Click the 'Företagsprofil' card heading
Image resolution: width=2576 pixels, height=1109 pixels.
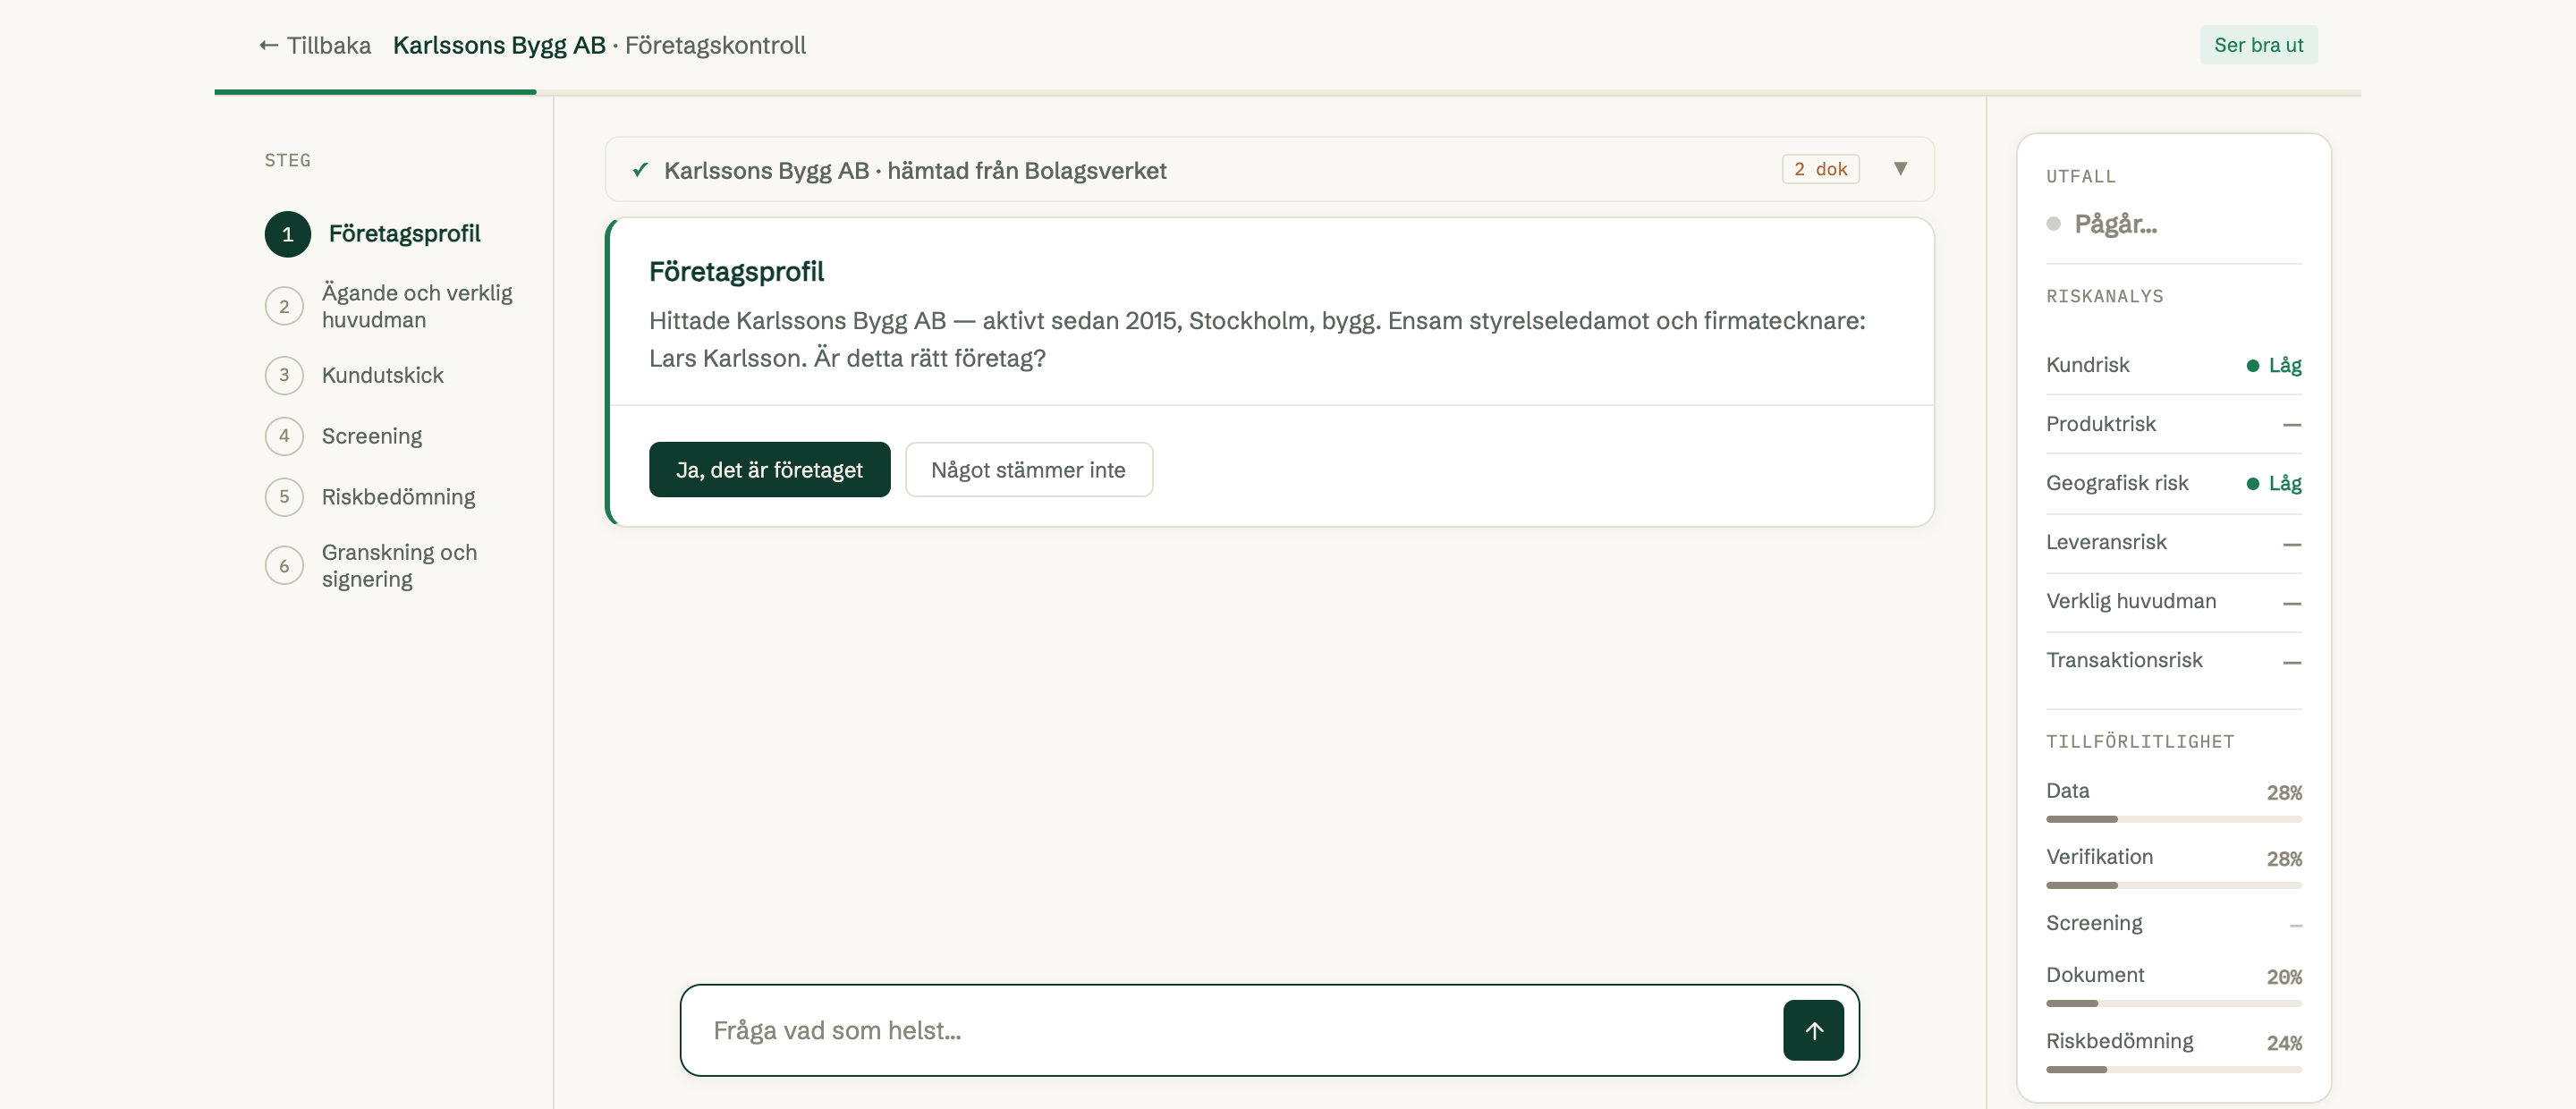736,271
